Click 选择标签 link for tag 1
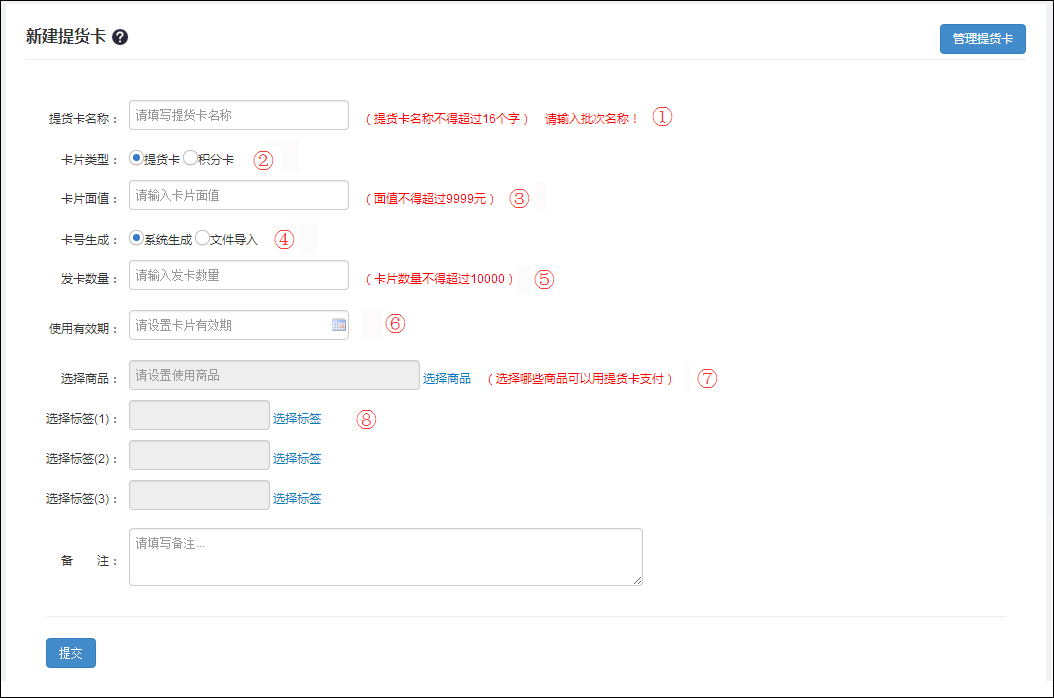 coord(297,419)
